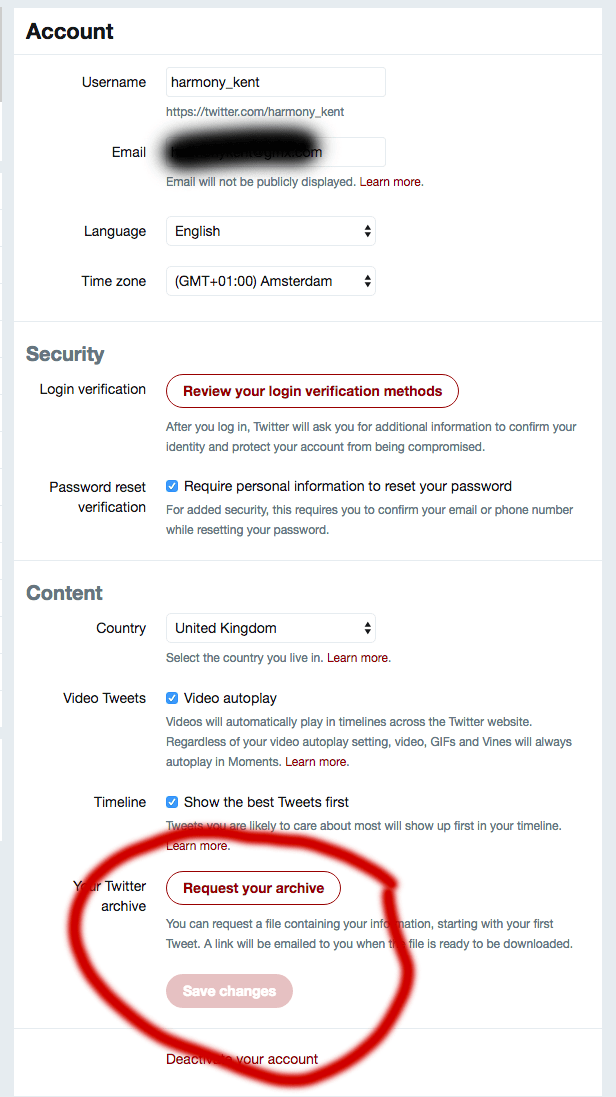This screenshot has height=1097, width=616.
Task: Click the Country dropdown arrow icon
Action: pyautogui.click(x=368, y=628)
